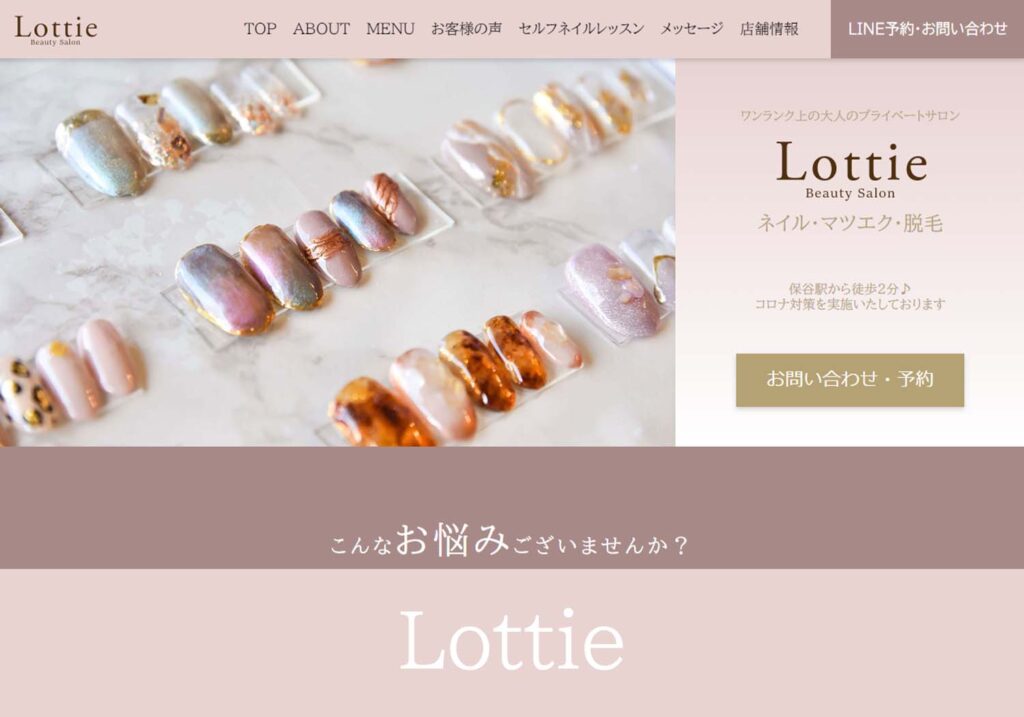Open the MENU navigation item
This screenshot has height=717, width=1024.
390,29
